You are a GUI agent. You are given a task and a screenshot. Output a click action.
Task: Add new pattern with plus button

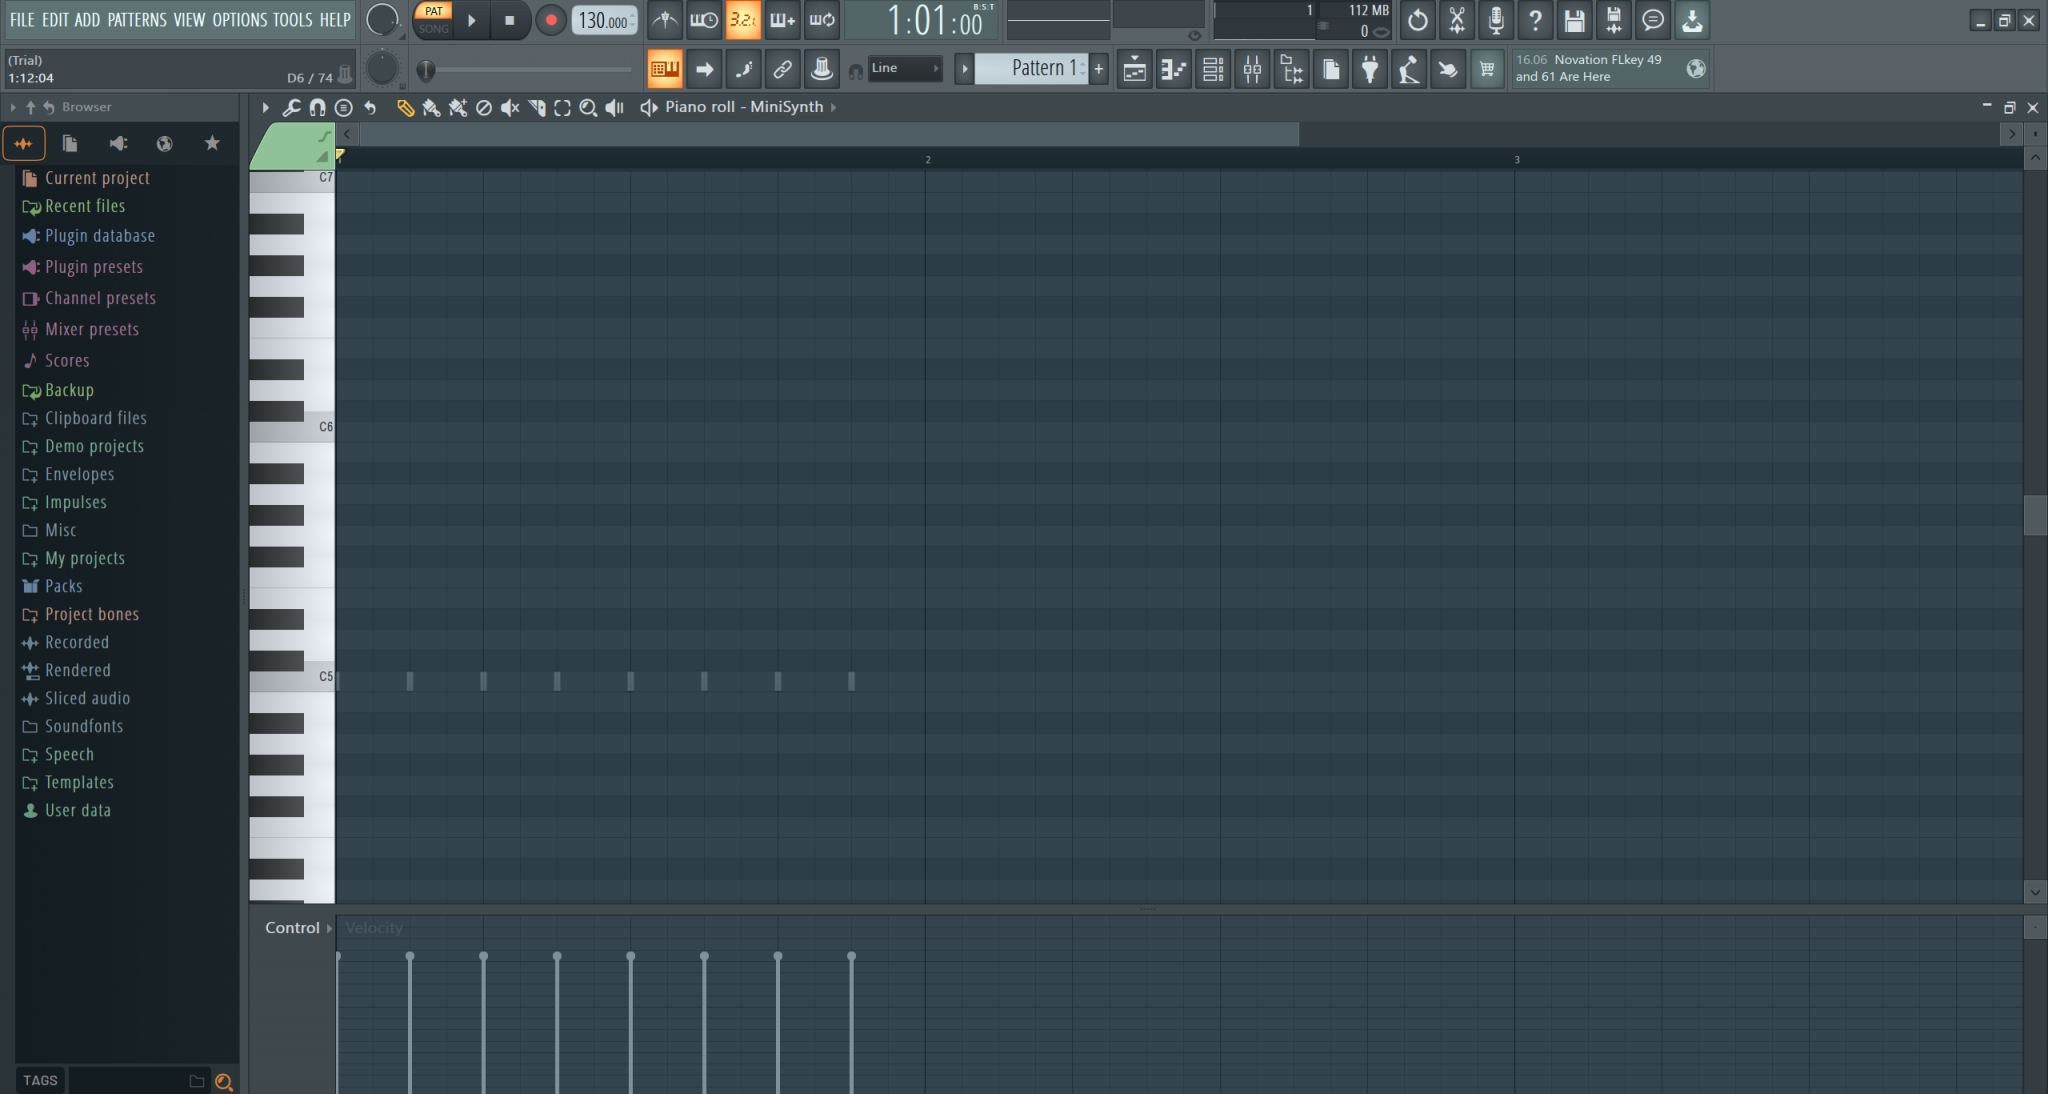coord(1099,69)
